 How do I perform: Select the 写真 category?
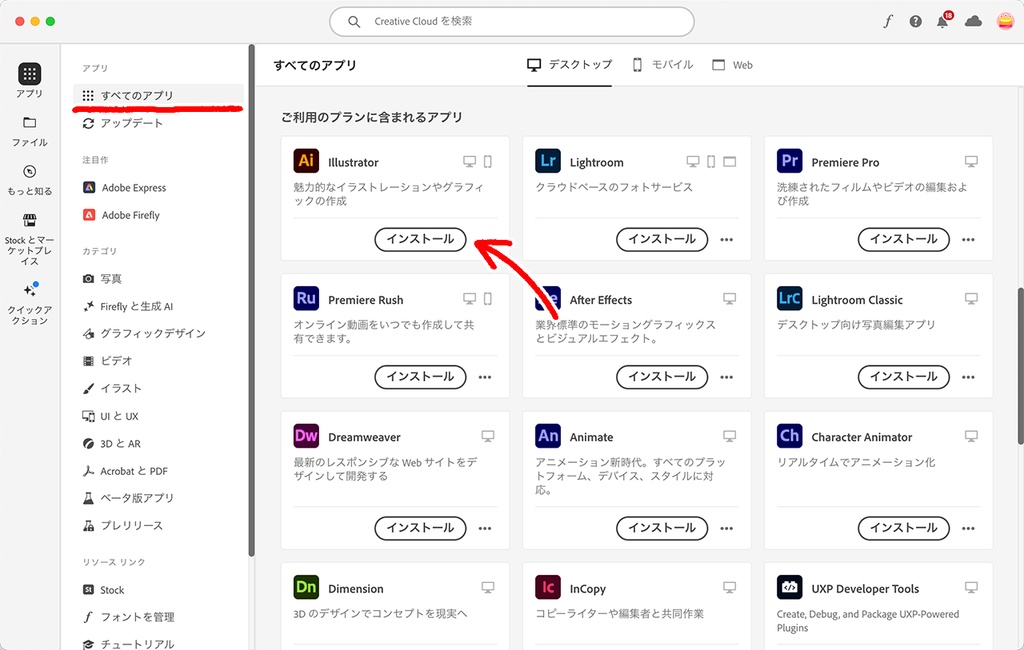[103, 279]
